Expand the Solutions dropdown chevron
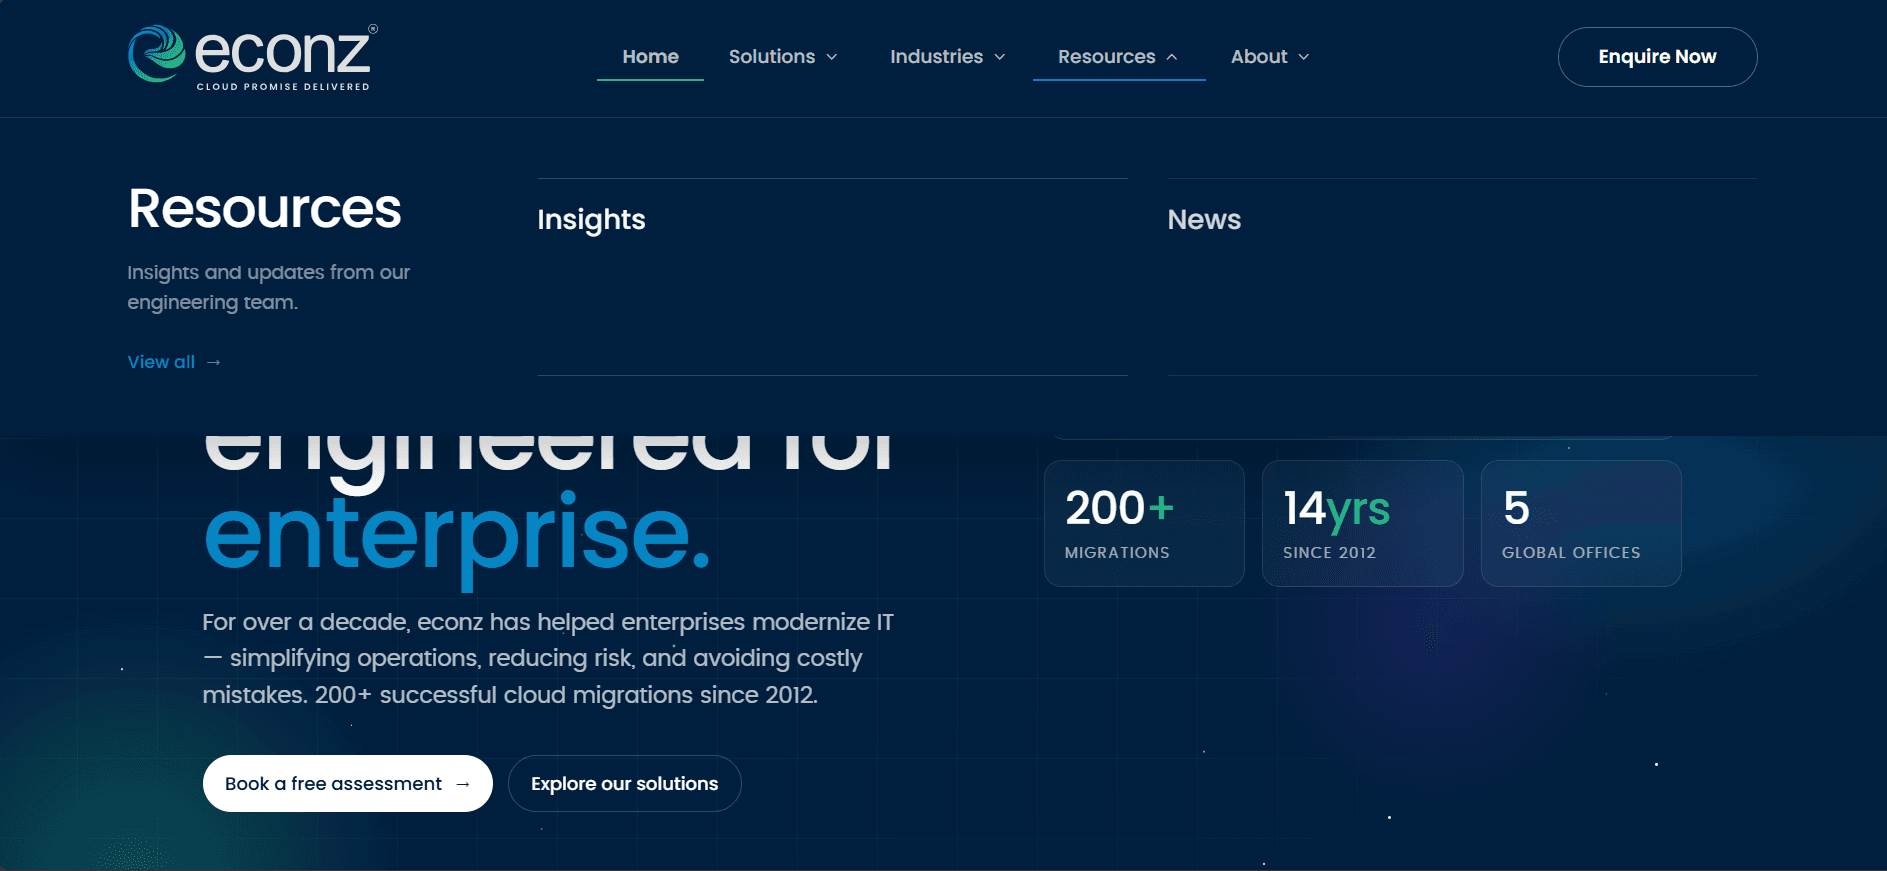The height and width of the screenshot is (871, 1887). click(x=832, y=57)
